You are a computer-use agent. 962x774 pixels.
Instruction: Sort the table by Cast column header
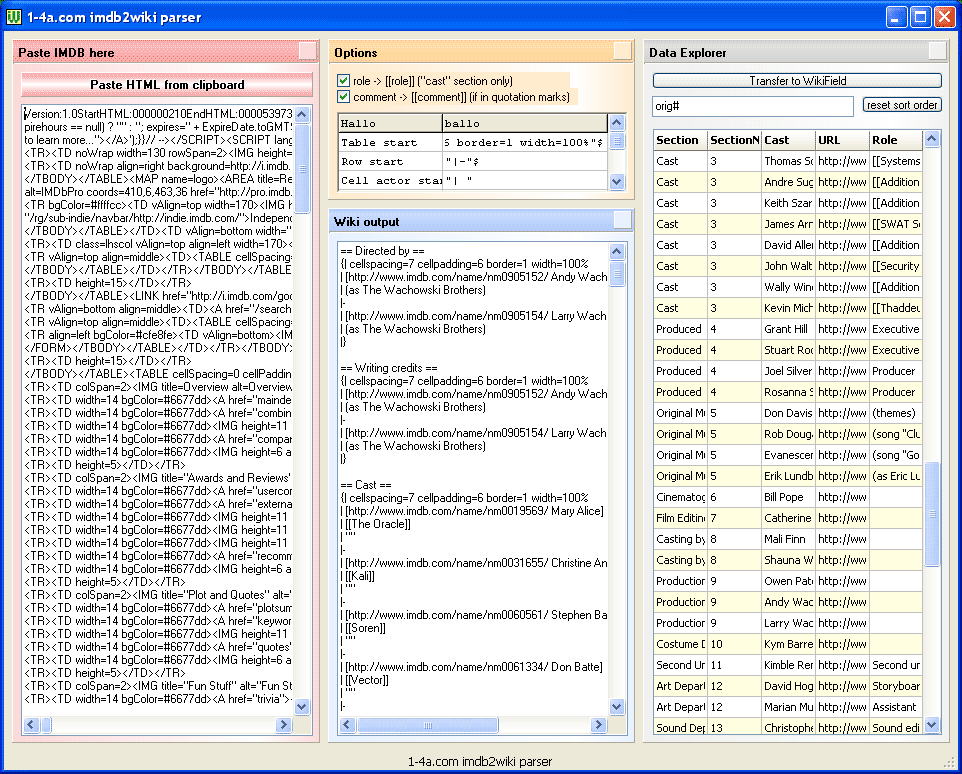pyautogui.click(x=788, y=140)
